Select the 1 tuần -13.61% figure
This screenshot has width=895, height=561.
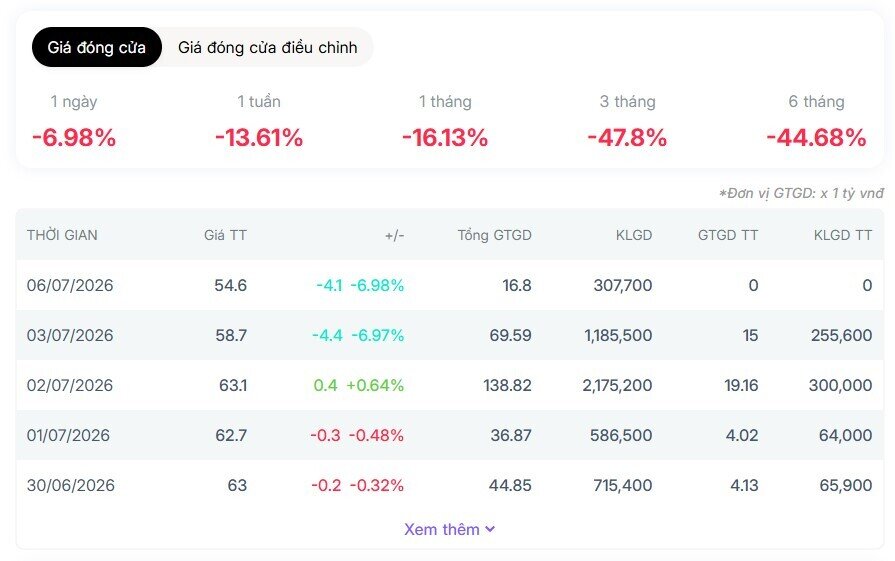pos(259,138)
